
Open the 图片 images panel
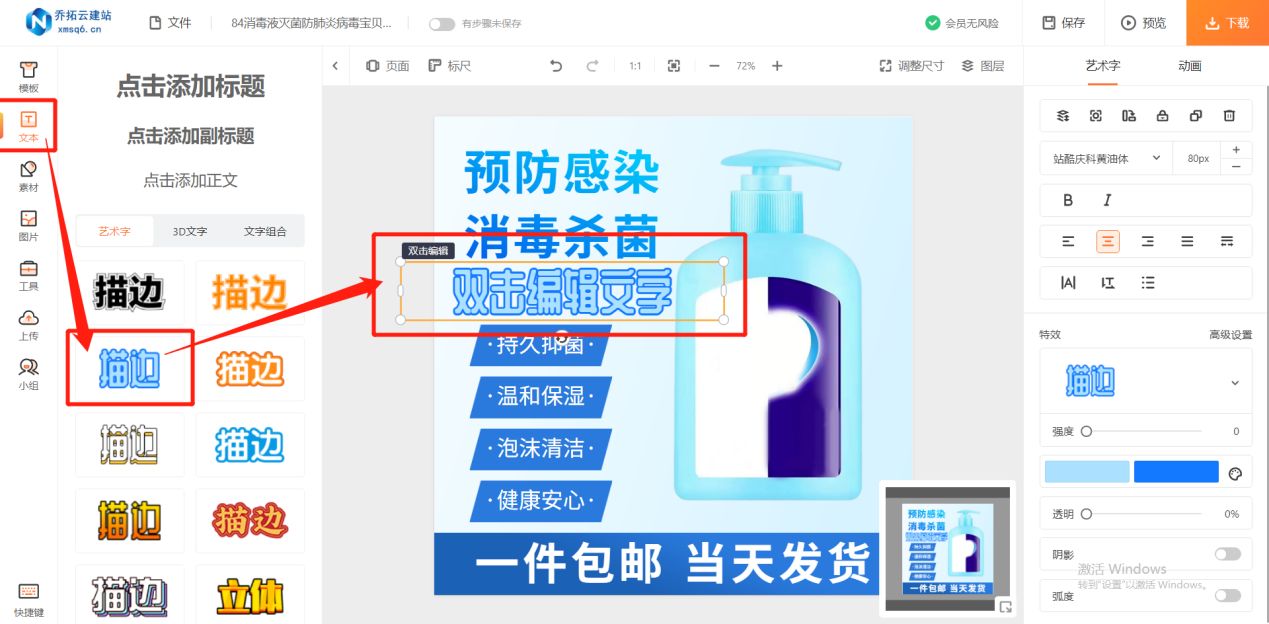(29, 222)
